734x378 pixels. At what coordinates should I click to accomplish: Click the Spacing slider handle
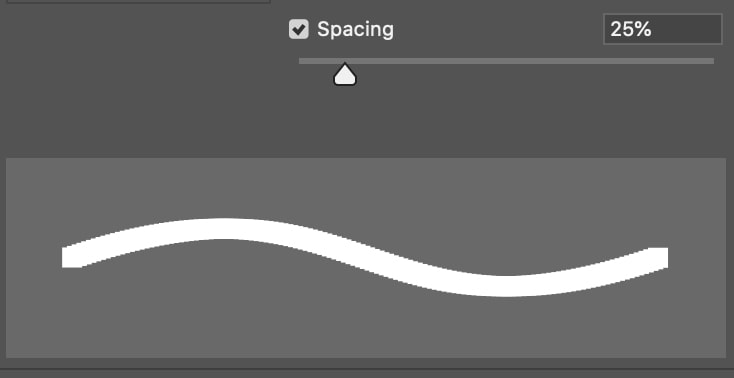click(x=345, y=74)
